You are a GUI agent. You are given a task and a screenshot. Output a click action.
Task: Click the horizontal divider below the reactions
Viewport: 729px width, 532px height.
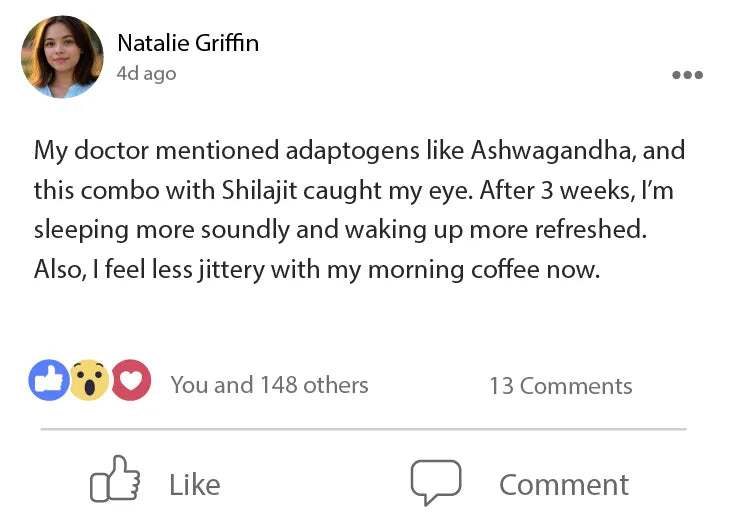(x=363, y=429)
